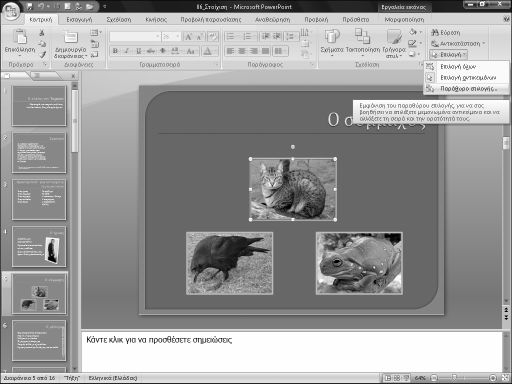Viewport: 512px width, 384px height.
Task: Click the Cut scissors icon
Action: pyautogui.click(x=42, y=32)
